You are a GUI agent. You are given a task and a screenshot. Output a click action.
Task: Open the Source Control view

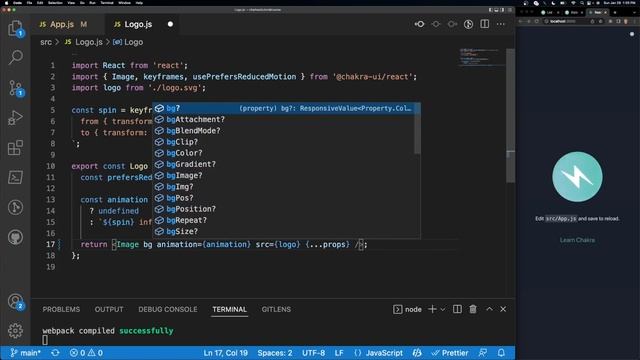tap(16, 88)
